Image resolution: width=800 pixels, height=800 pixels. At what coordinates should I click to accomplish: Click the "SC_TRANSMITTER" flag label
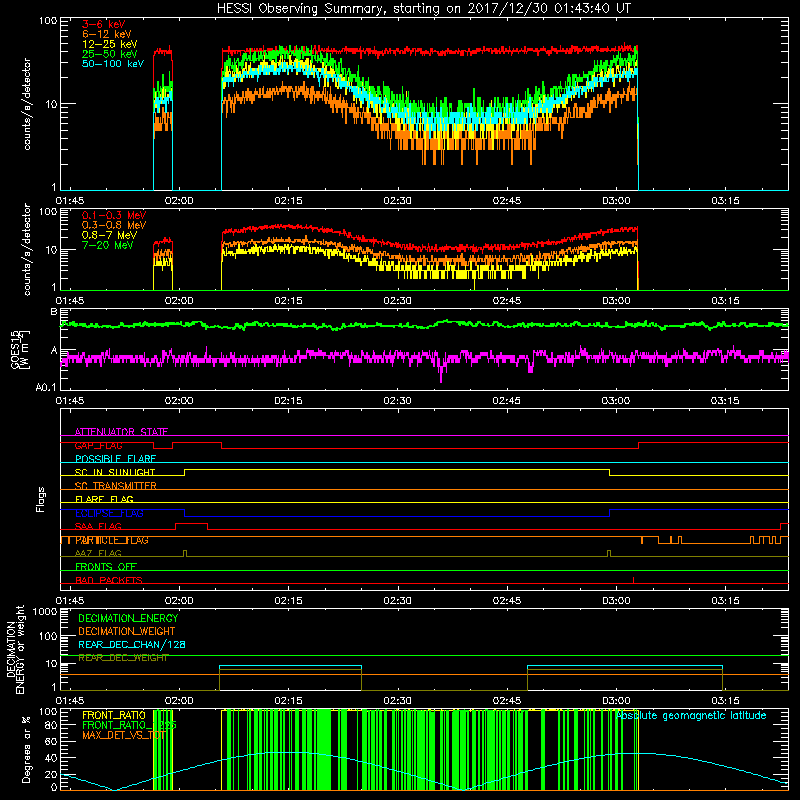[115, 485]
